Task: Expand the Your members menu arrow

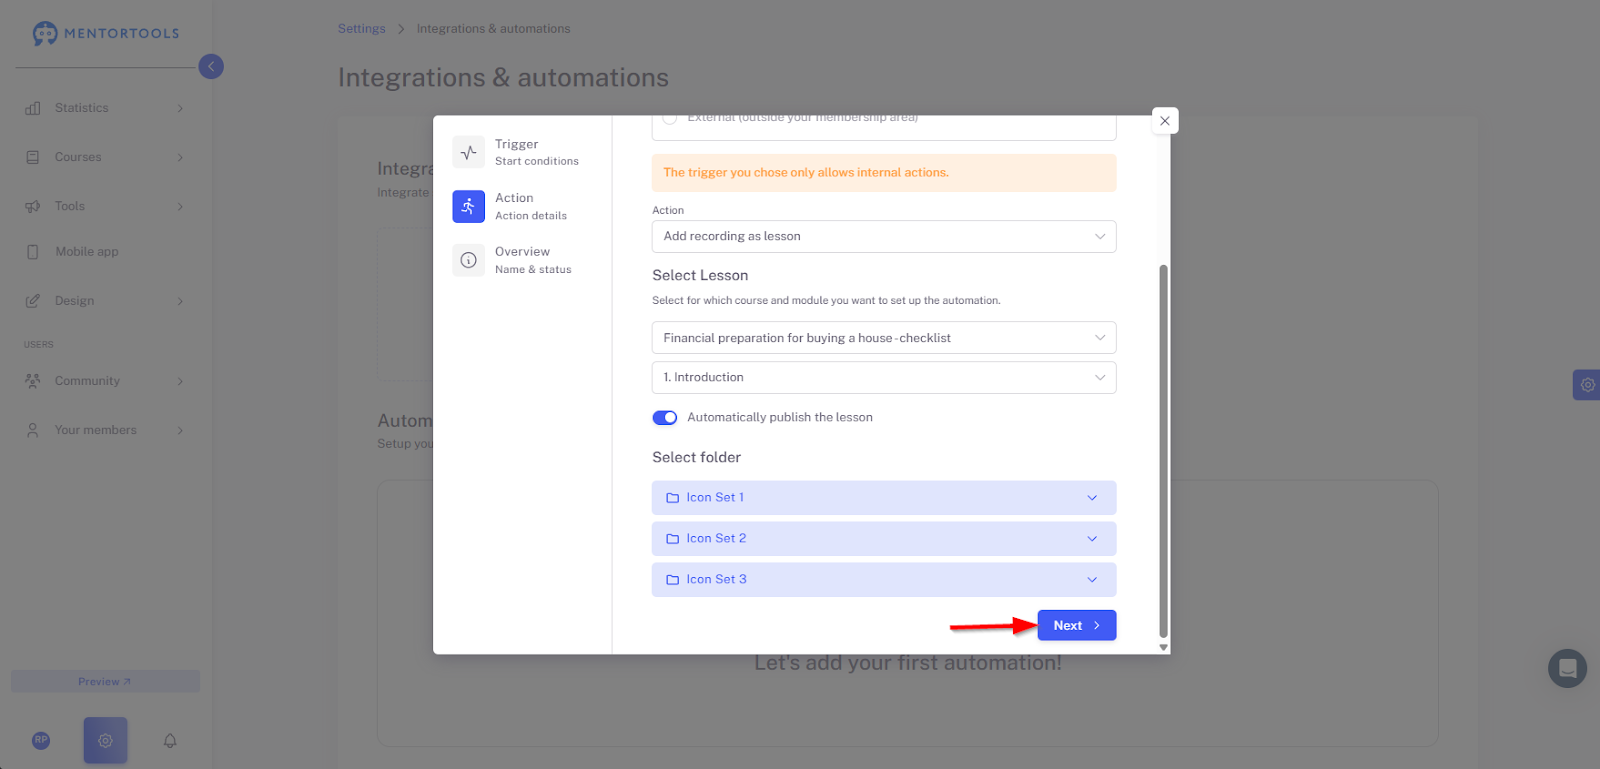Action: 180,430
